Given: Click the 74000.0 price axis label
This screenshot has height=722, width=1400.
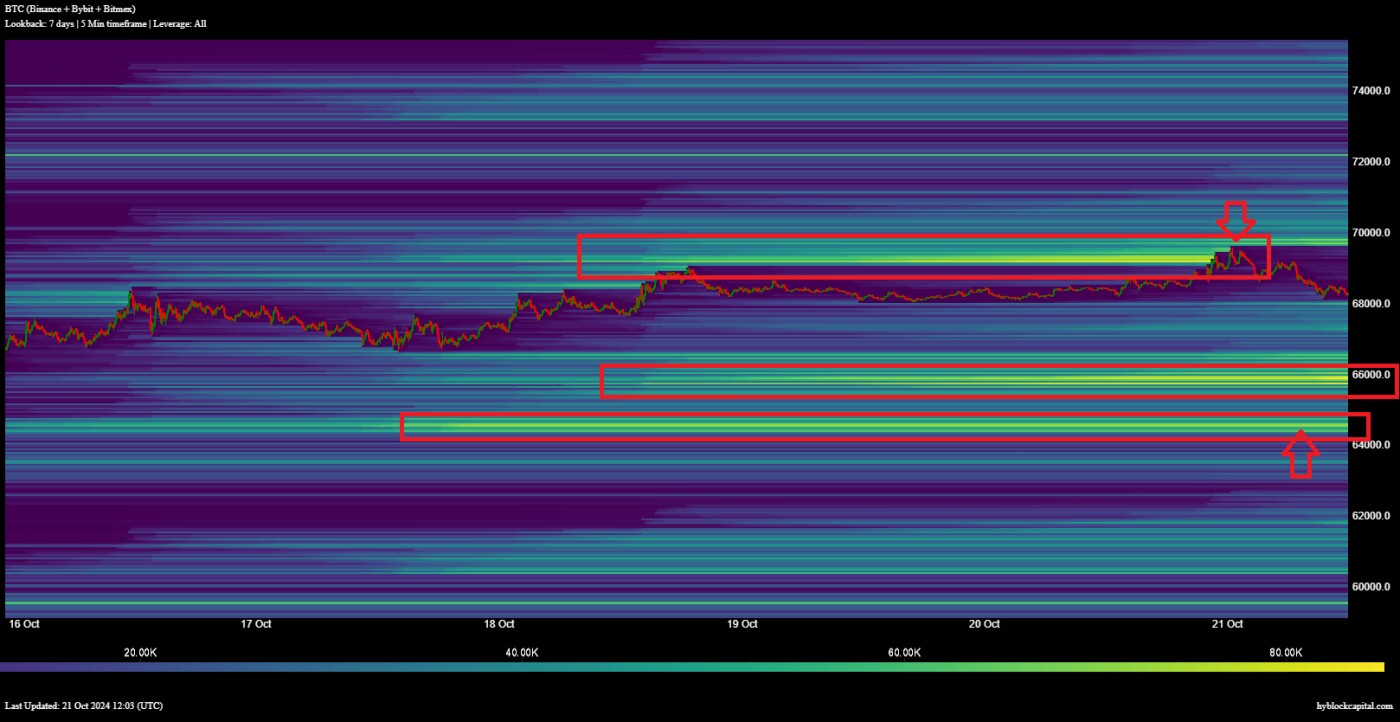Looking at the screenshot, I should point(1372,90).
